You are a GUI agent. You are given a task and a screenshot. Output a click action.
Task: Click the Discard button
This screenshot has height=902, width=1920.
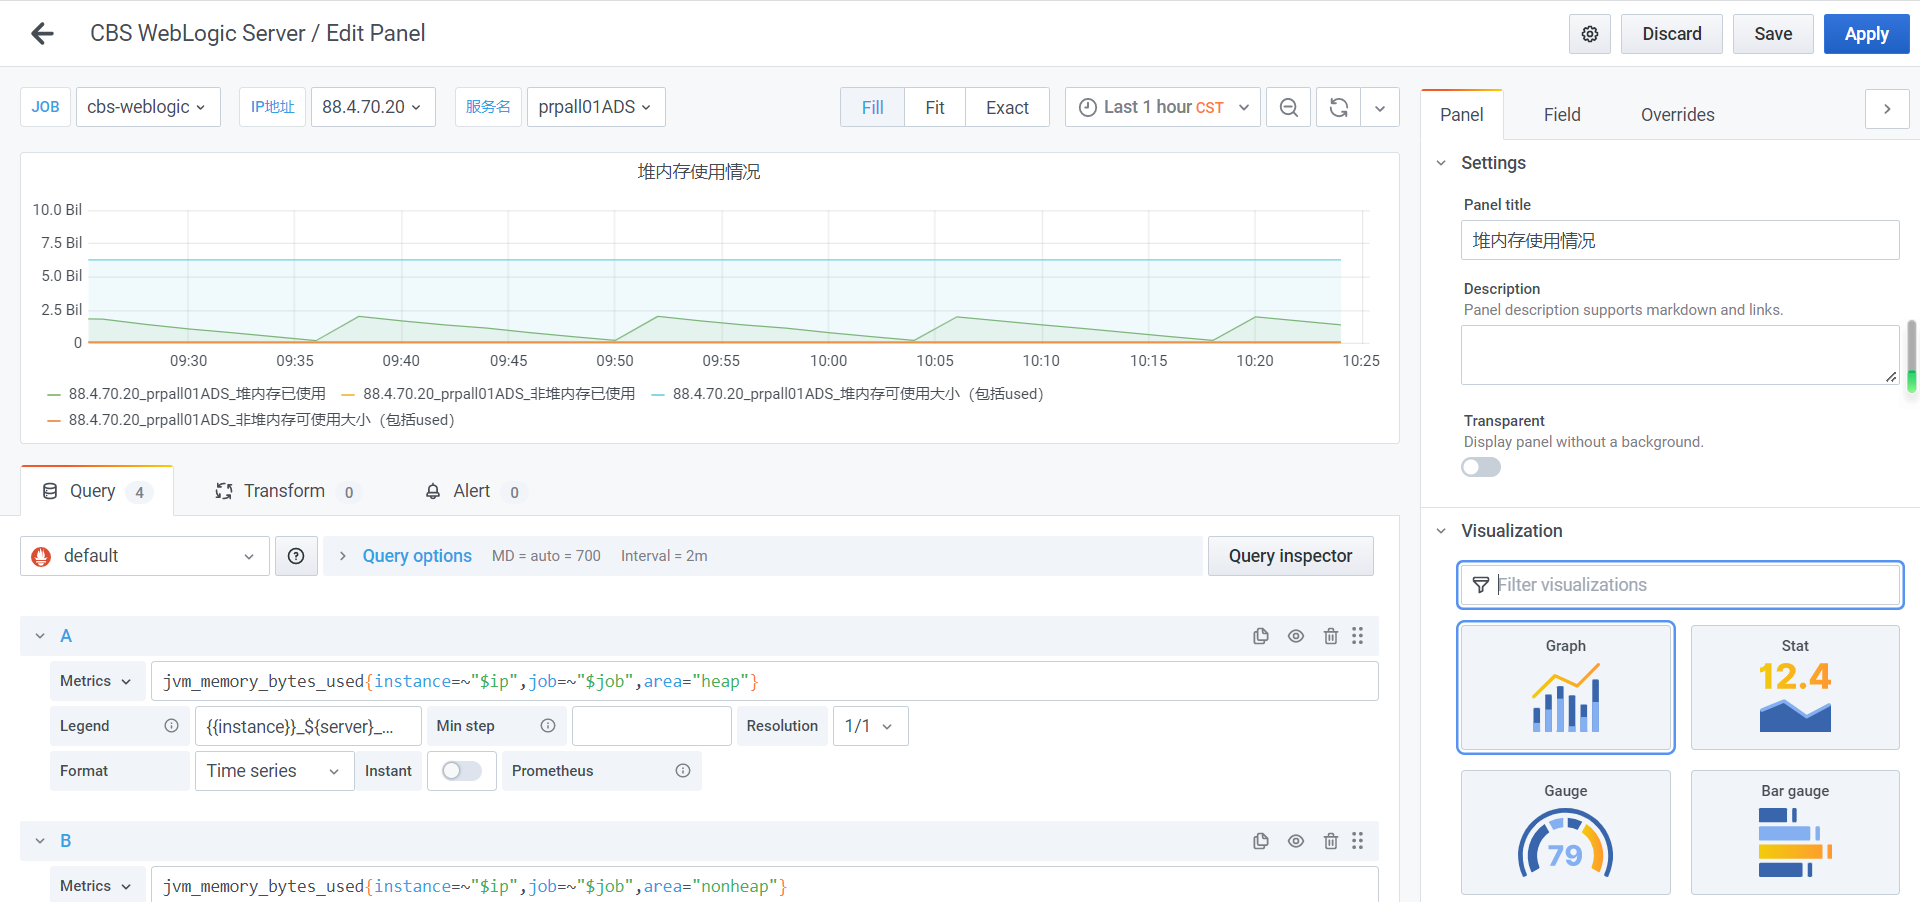point(1672,34)
